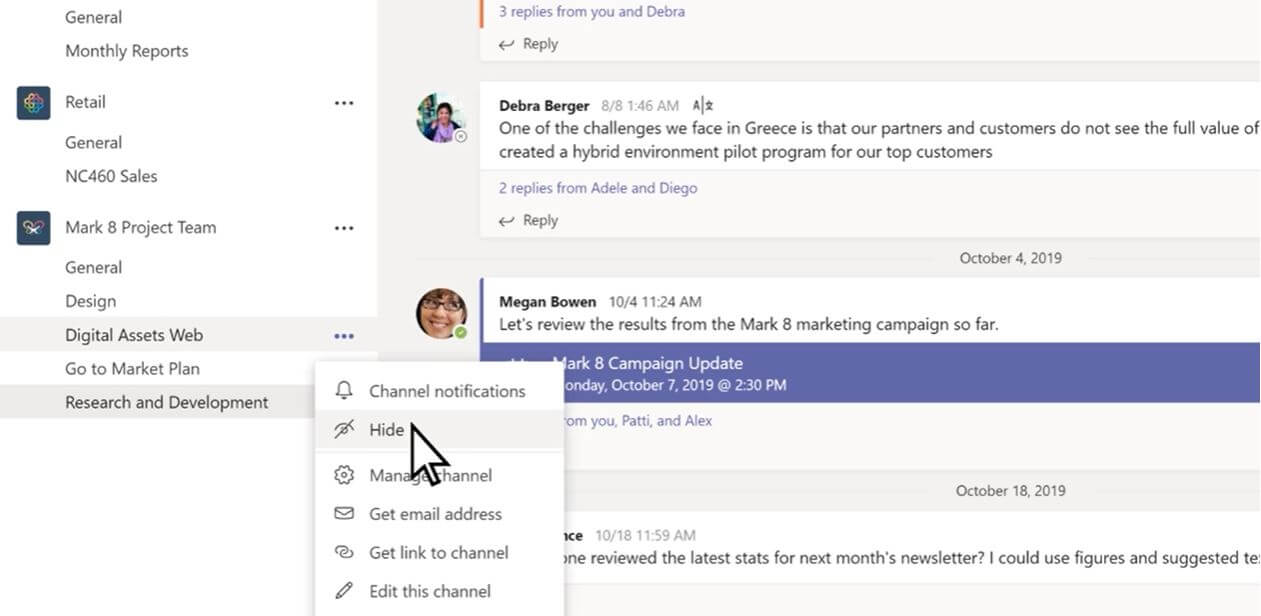
Task: Expand replies from you, Patti, and Alex
Action: 637,421
